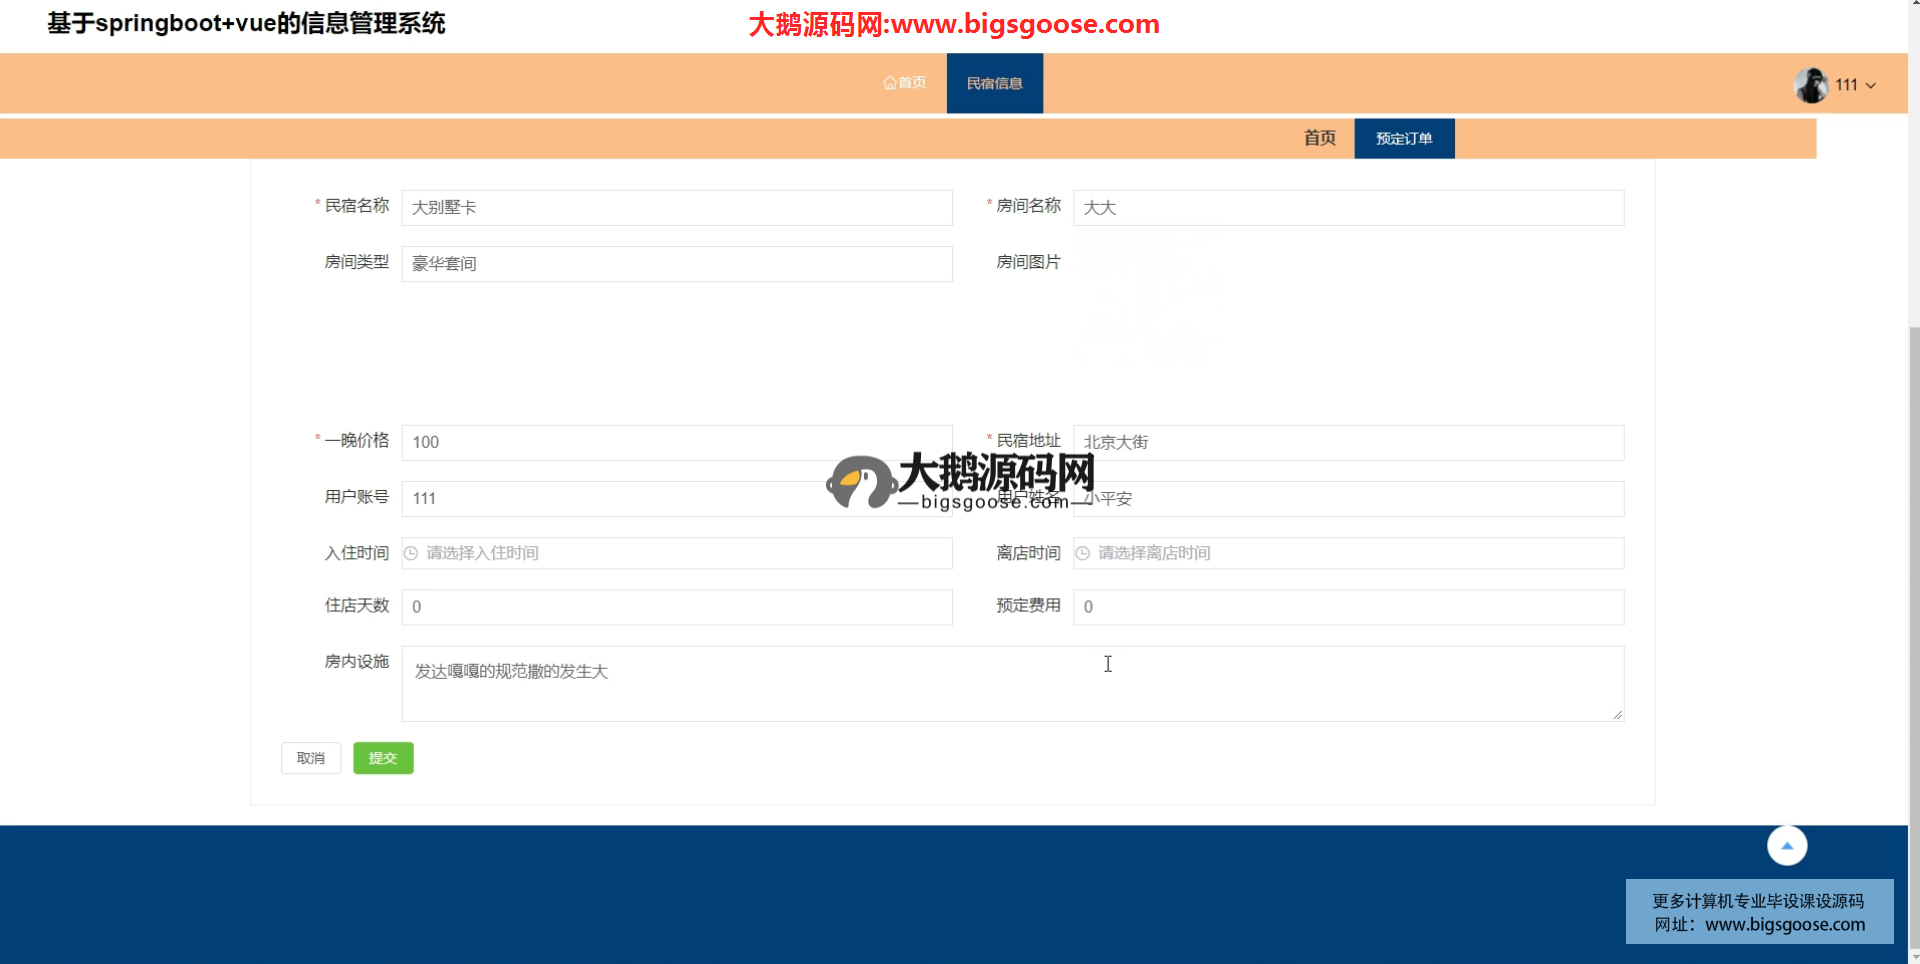This screenshot has width=1920, height=964.
Task: Click the textarea resize handle corner
Action: pyautogui.click(x=1617, y=714)
